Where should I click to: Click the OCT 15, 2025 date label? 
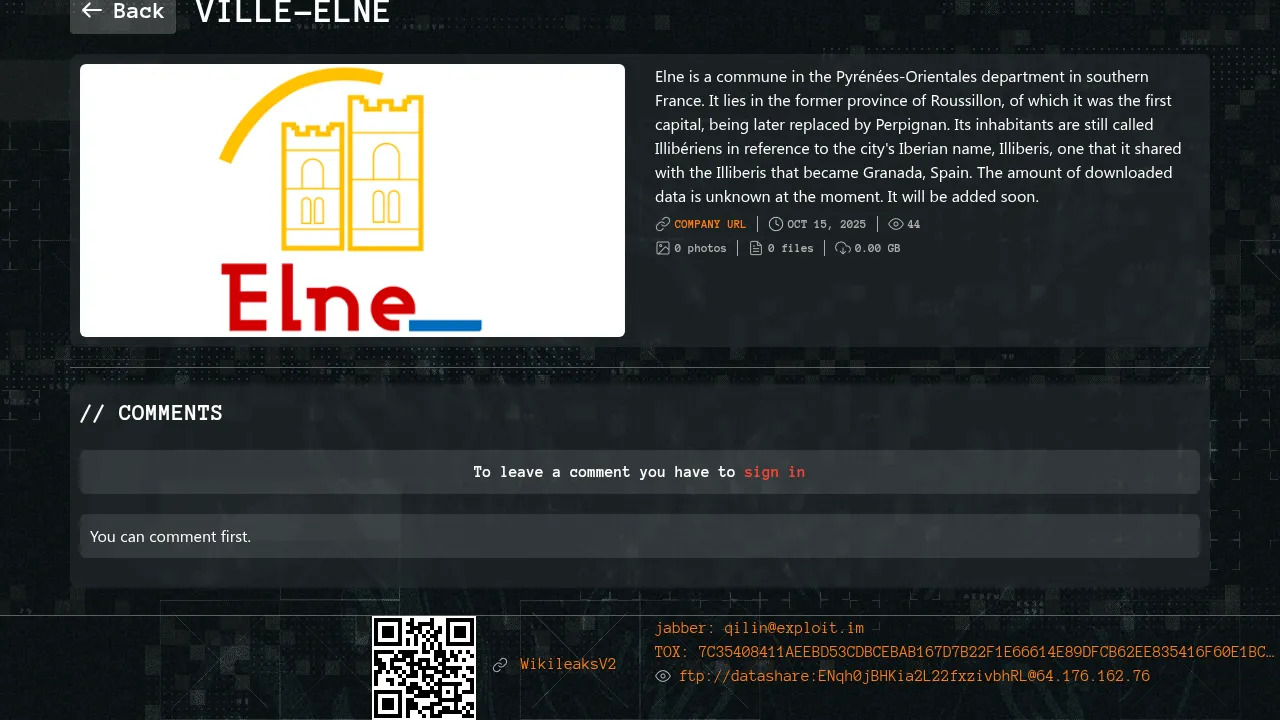click(x=826, y=224)
